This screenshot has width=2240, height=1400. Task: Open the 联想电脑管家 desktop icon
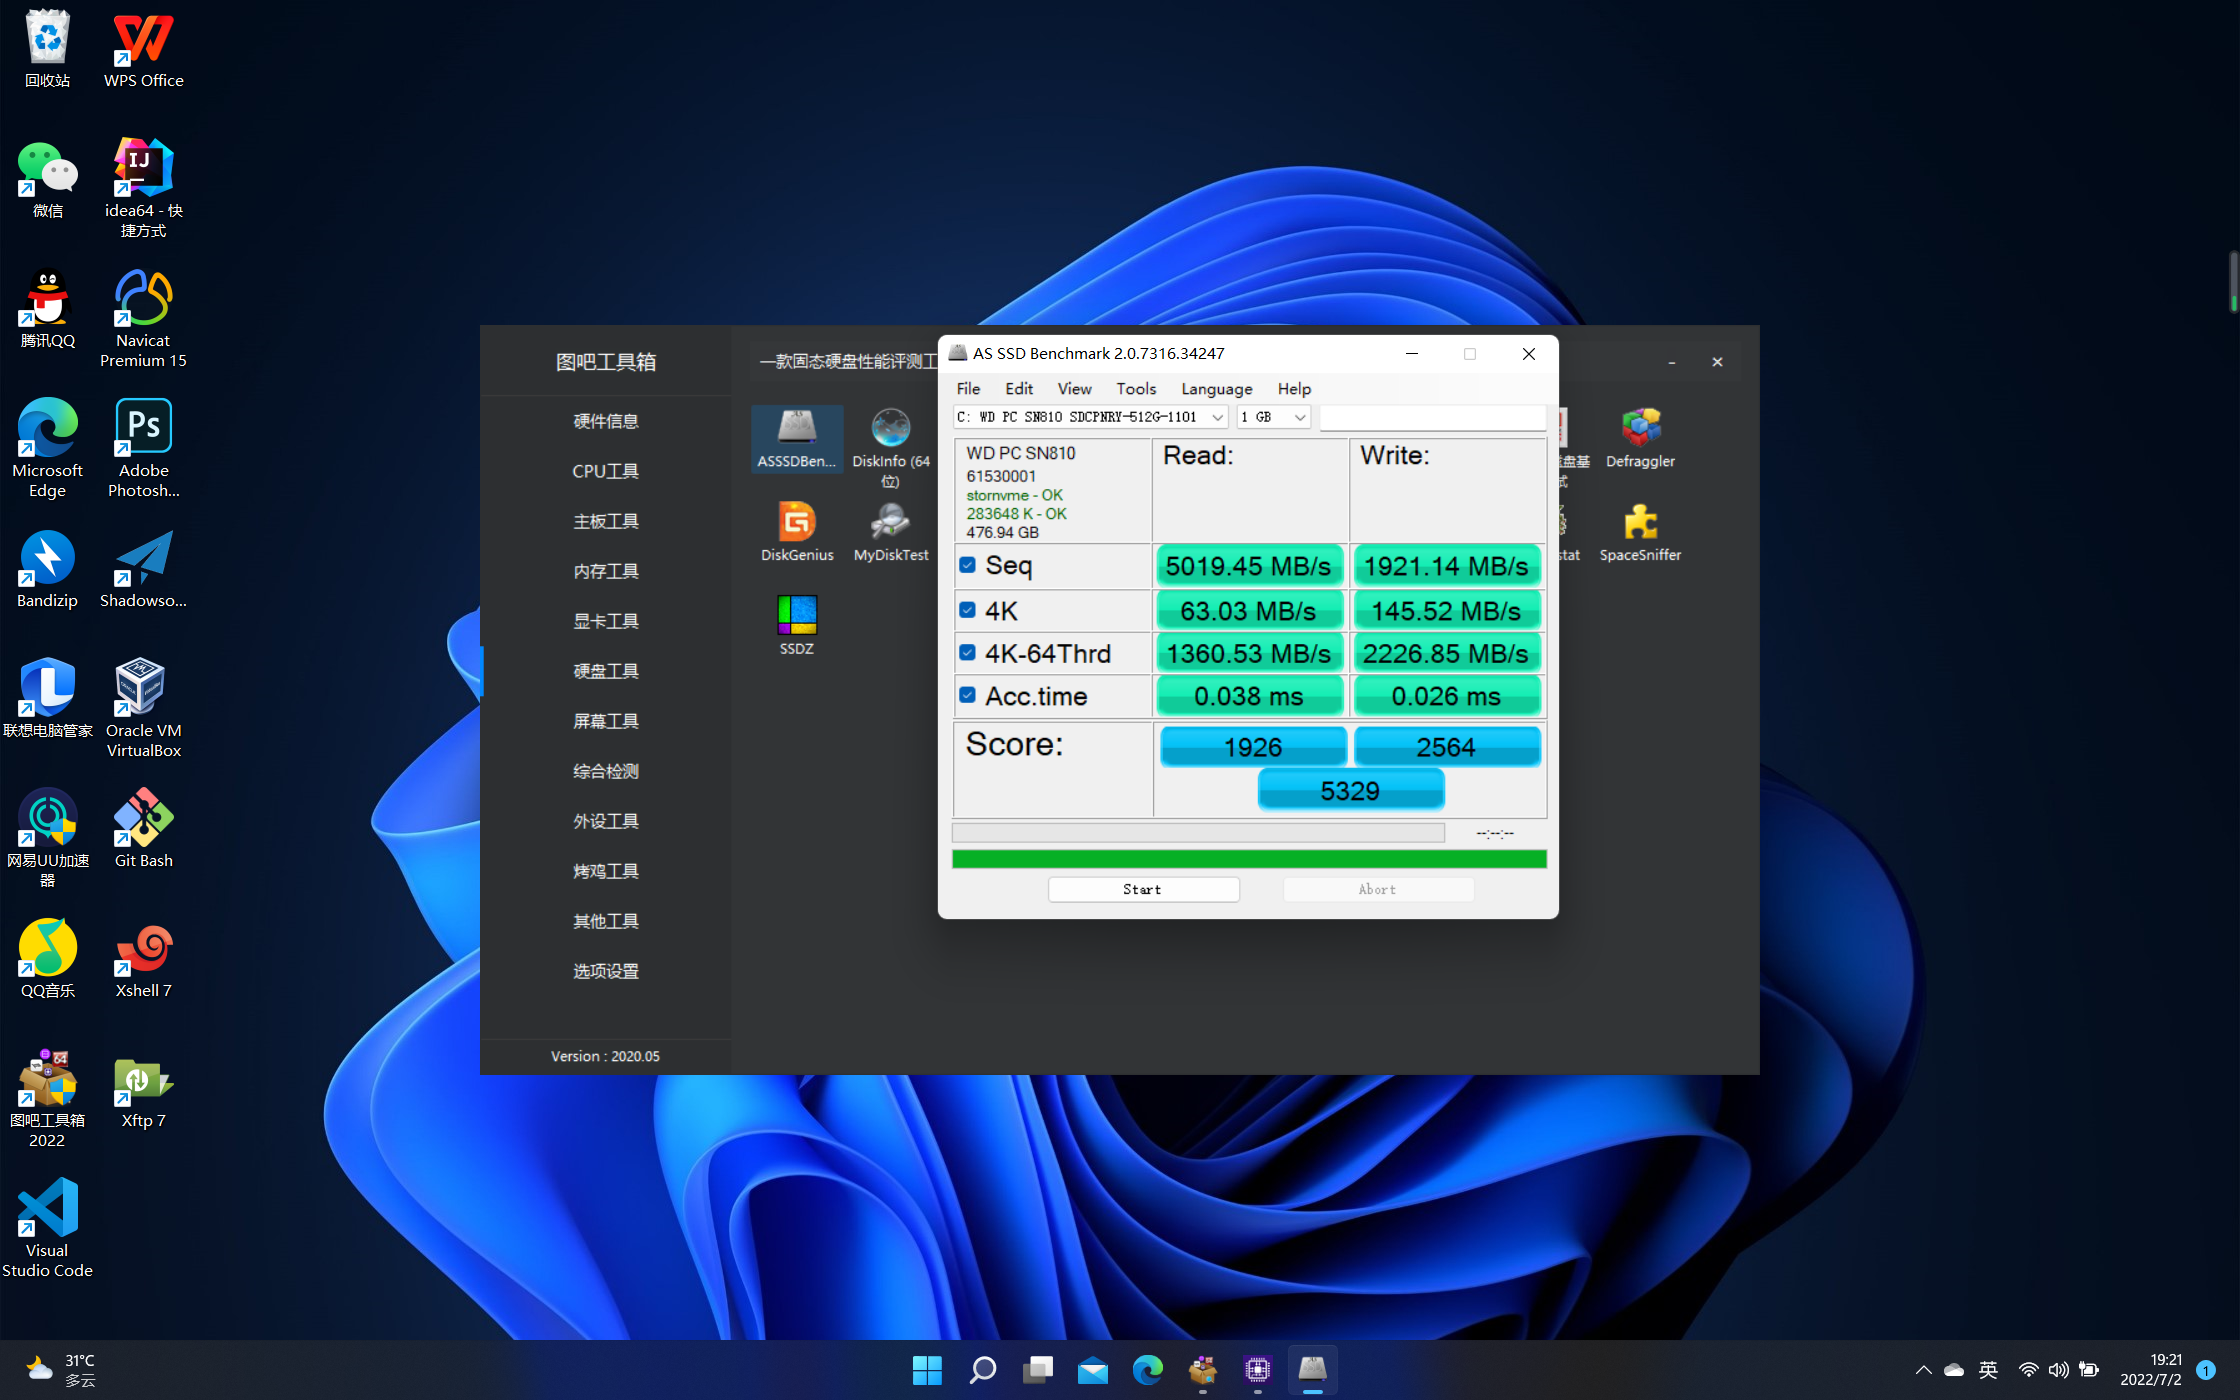point(47,699)
